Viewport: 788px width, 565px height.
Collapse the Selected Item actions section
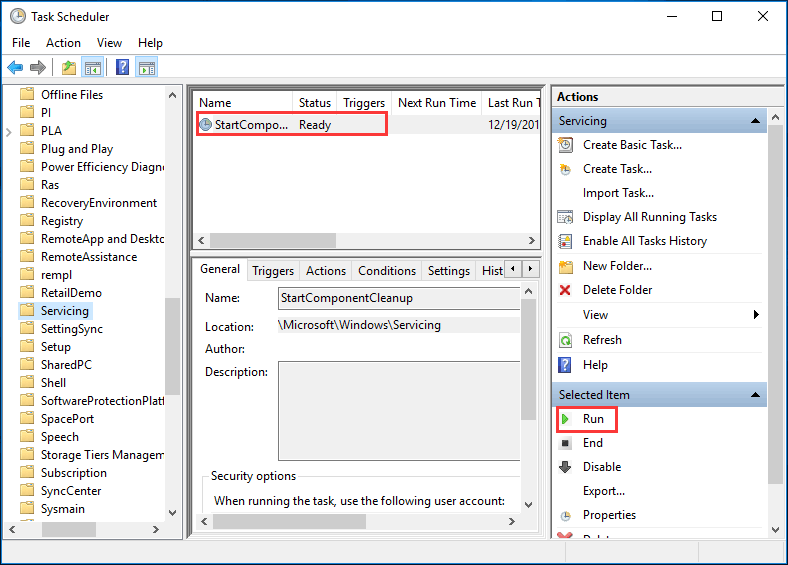tap(755, 395)
